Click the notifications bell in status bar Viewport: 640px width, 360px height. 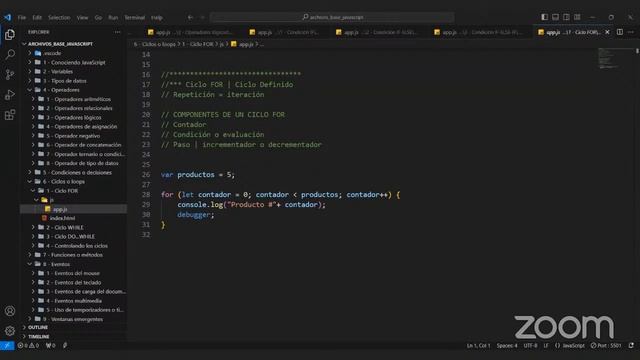pyautogui.click(x=631, y=345)
